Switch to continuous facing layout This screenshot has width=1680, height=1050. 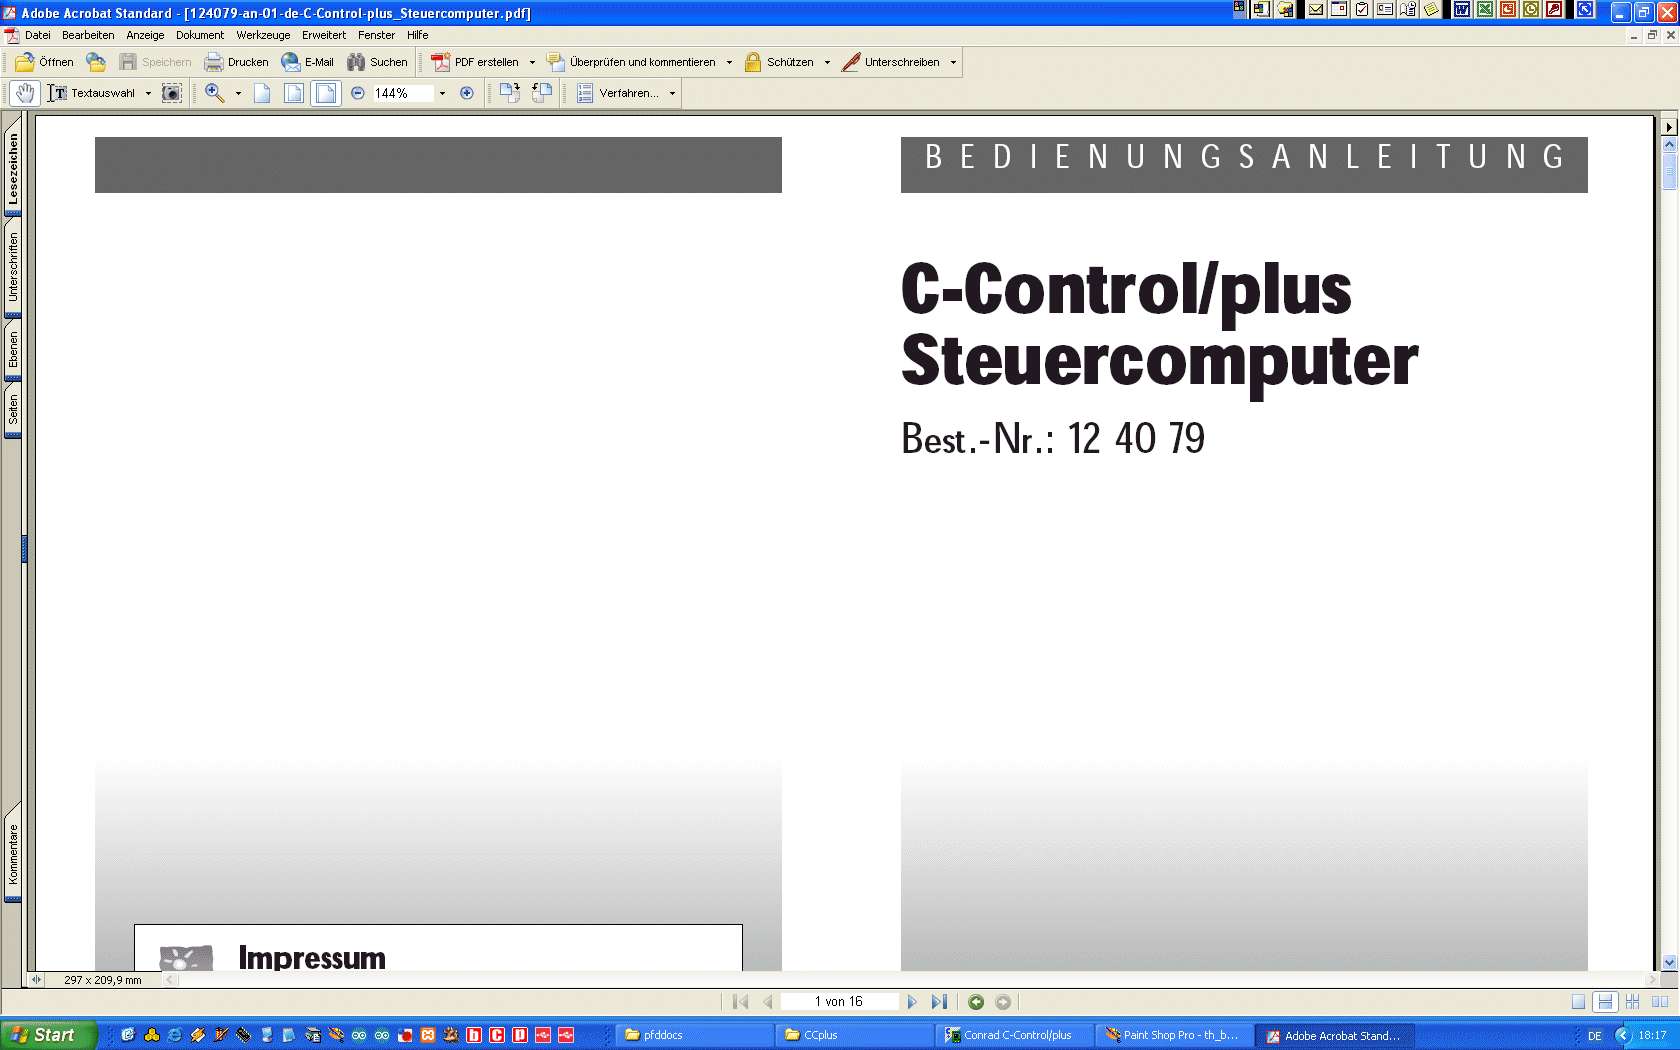tap(1632, 1002)
